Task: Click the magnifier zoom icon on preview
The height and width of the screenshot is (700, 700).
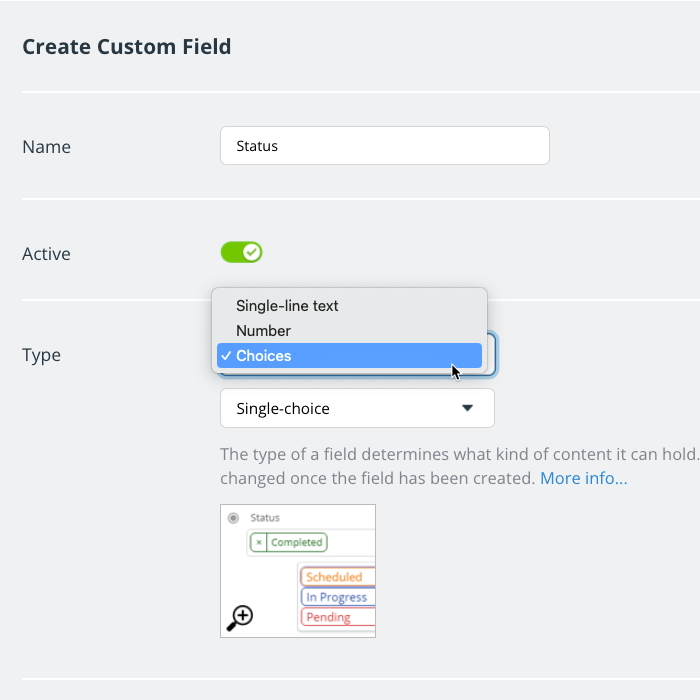Action: coord(240,618)
